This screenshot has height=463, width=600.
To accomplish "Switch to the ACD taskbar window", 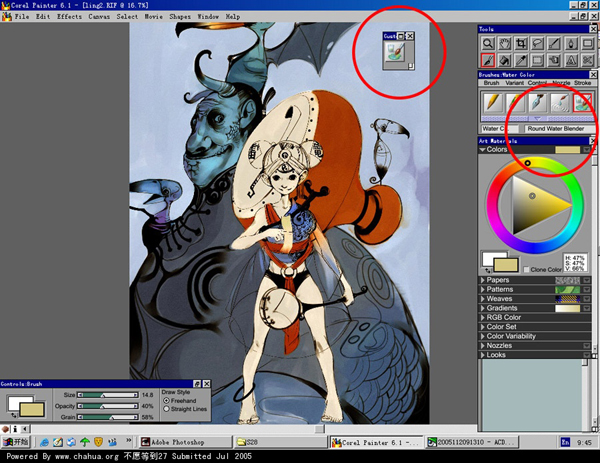I will [472, 442].
